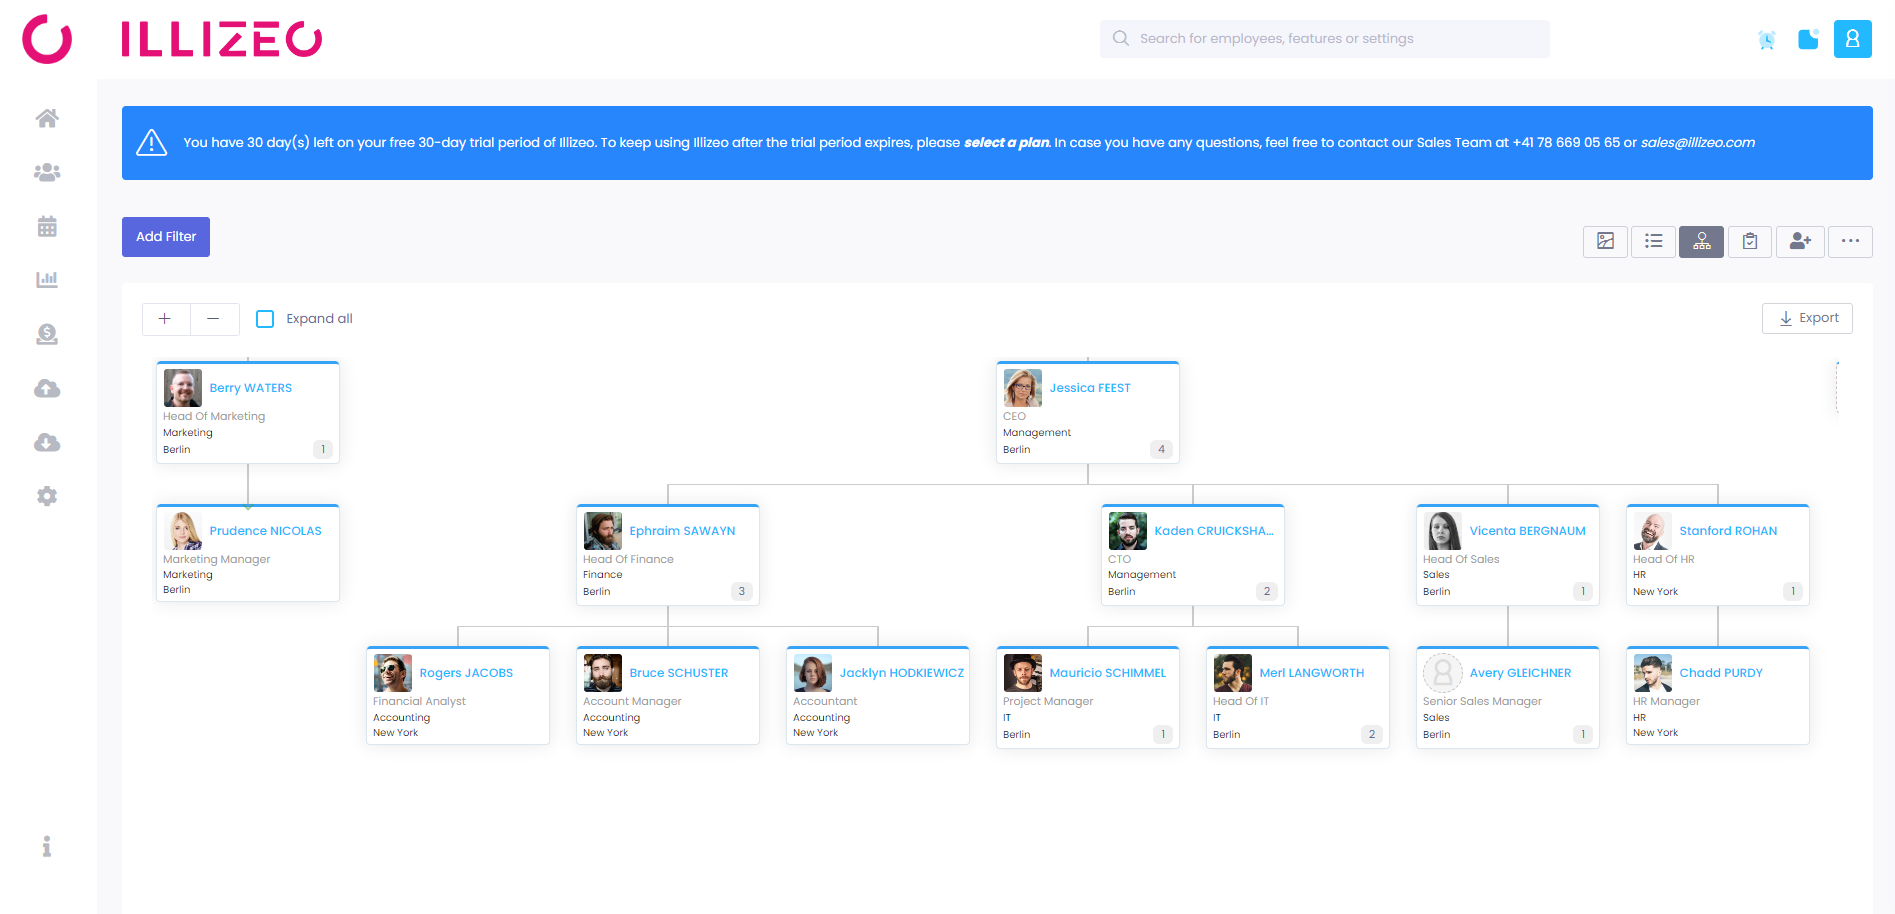
Task: Open the Home sidebar icon
Action: pyautogui.click(x=47, y=118)
